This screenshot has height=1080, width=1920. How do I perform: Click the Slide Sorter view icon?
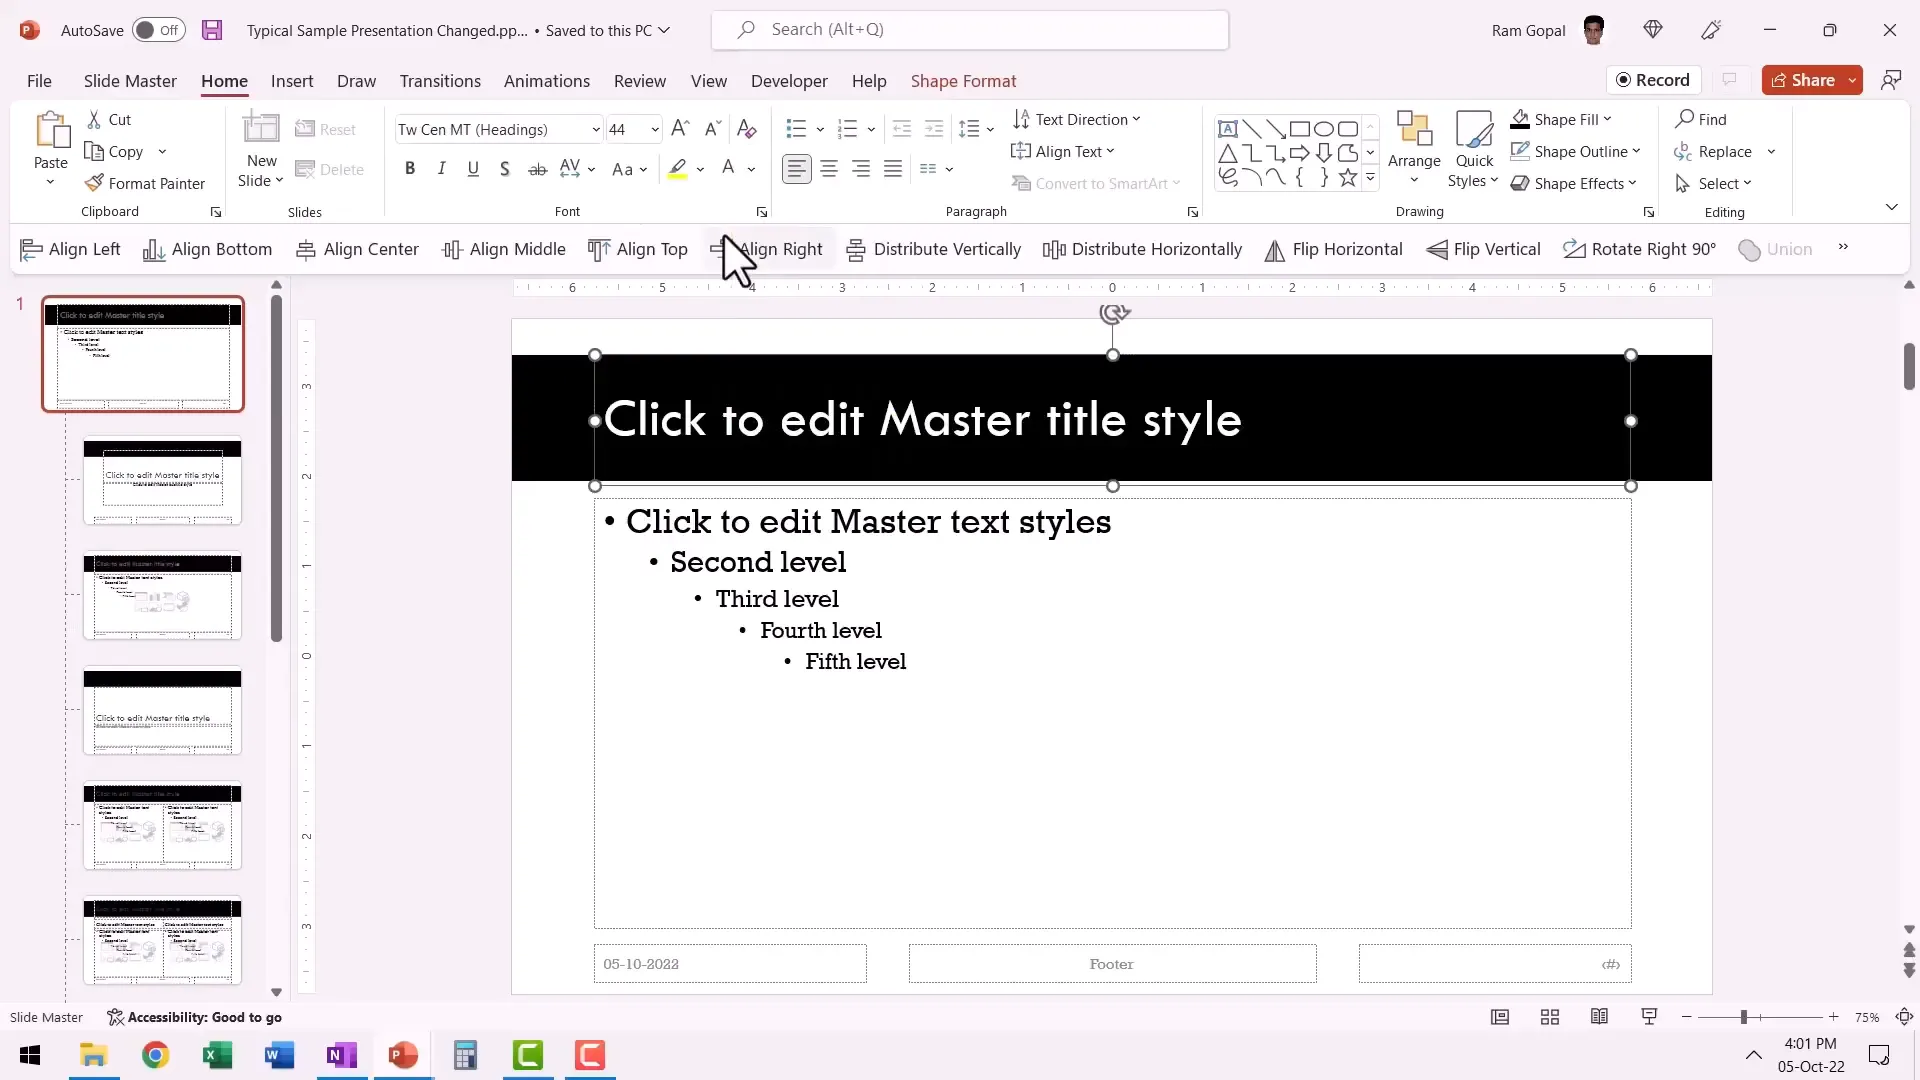click(1550, 1017)
